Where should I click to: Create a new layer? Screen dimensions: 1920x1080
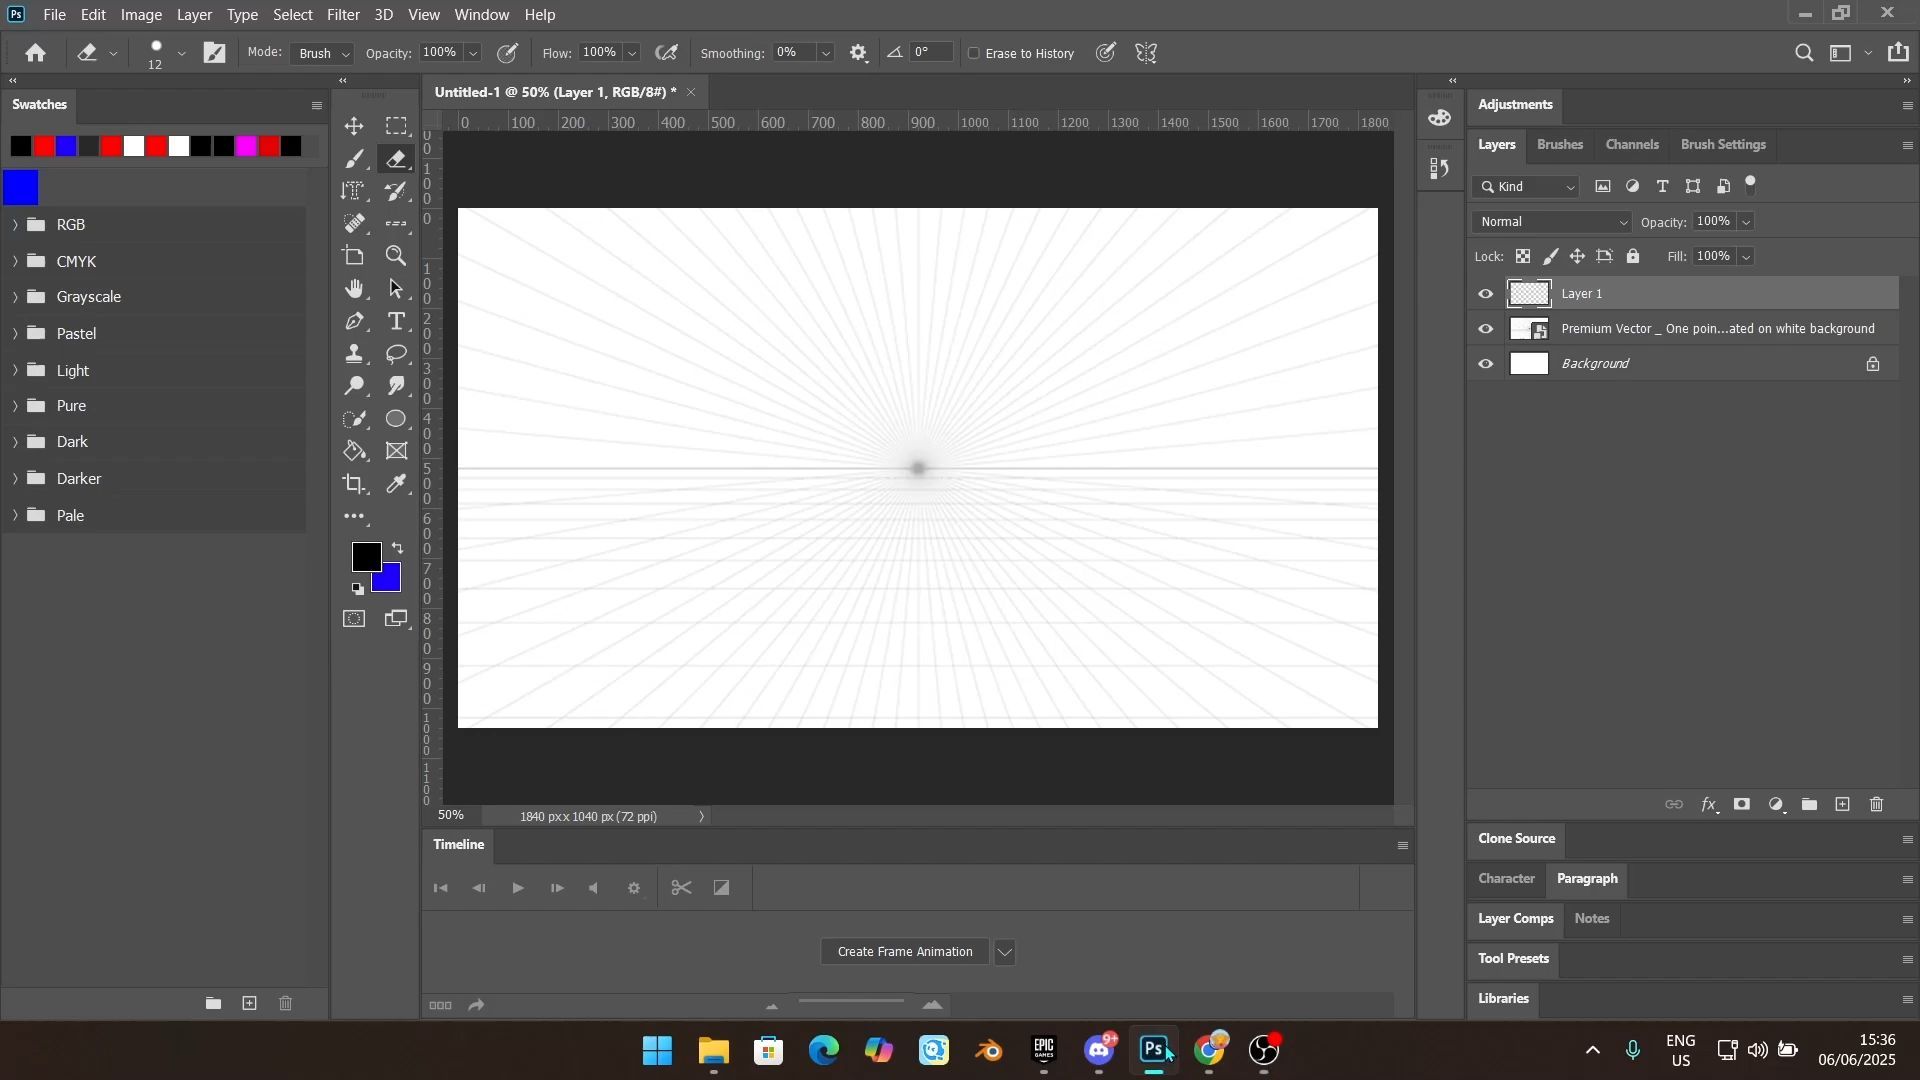pyautogui.click(x=1843, y=805)
